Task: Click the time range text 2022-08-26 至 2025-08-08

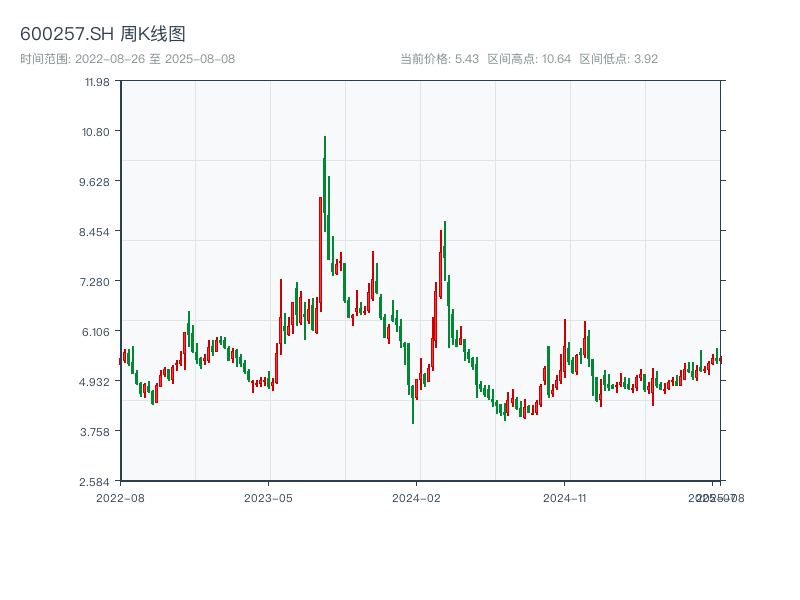Action: pyautogui.click(x=155, y=59)
